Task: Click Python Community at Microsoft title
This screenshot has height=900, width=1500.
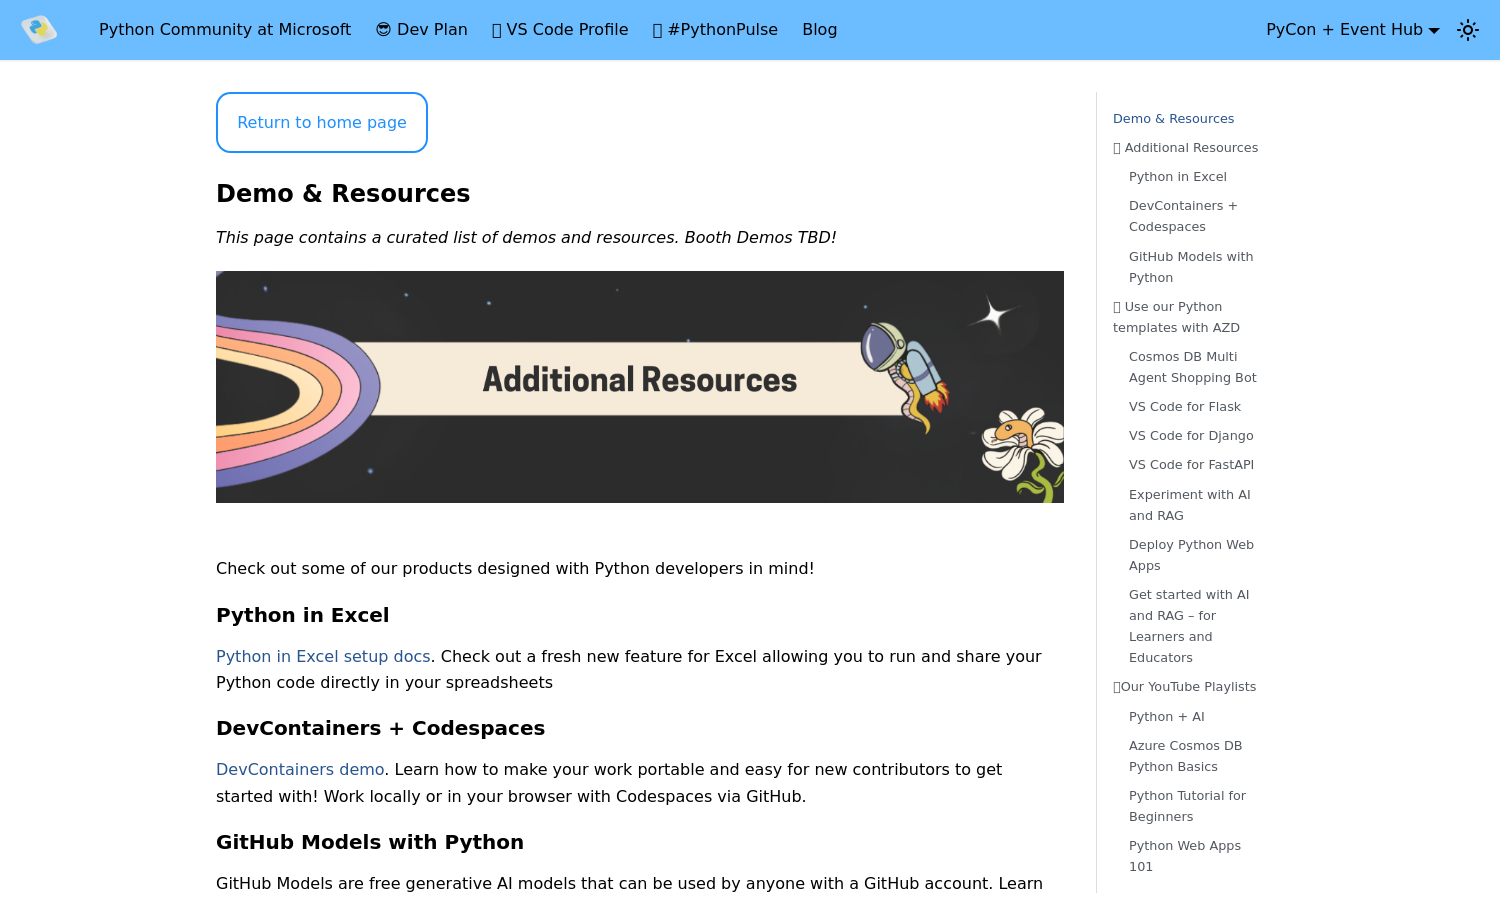Action: click(x=225, y=30)
